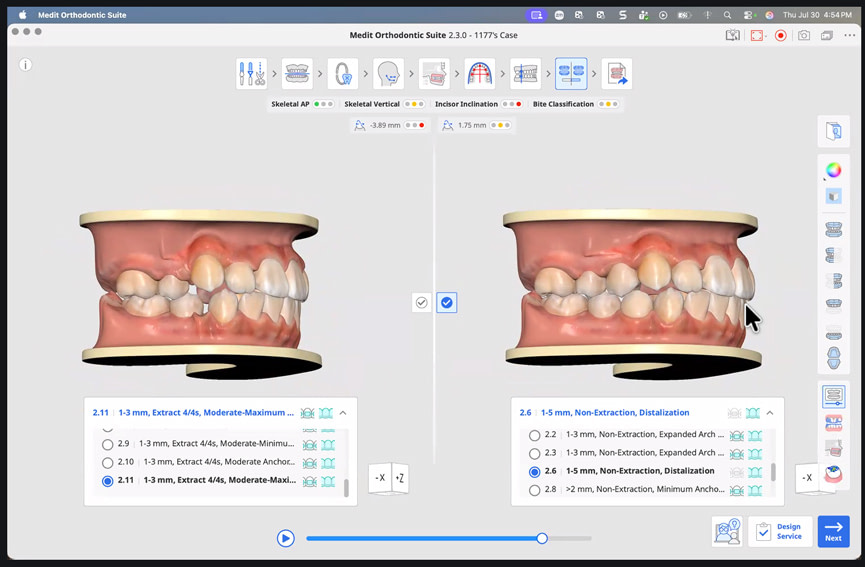This screenshot has height=567, width=865.
Task: Open the cephalometric X-ray workflow step
Action: pyautogui.click(x=434, y=73)
